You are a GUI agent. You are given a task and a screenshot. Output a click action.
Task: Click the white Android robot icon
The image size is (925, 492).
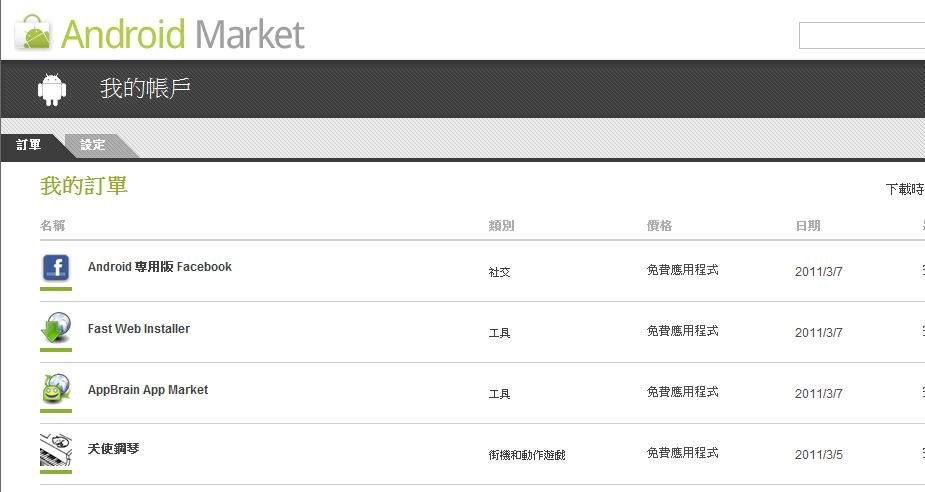coord(52,90)
